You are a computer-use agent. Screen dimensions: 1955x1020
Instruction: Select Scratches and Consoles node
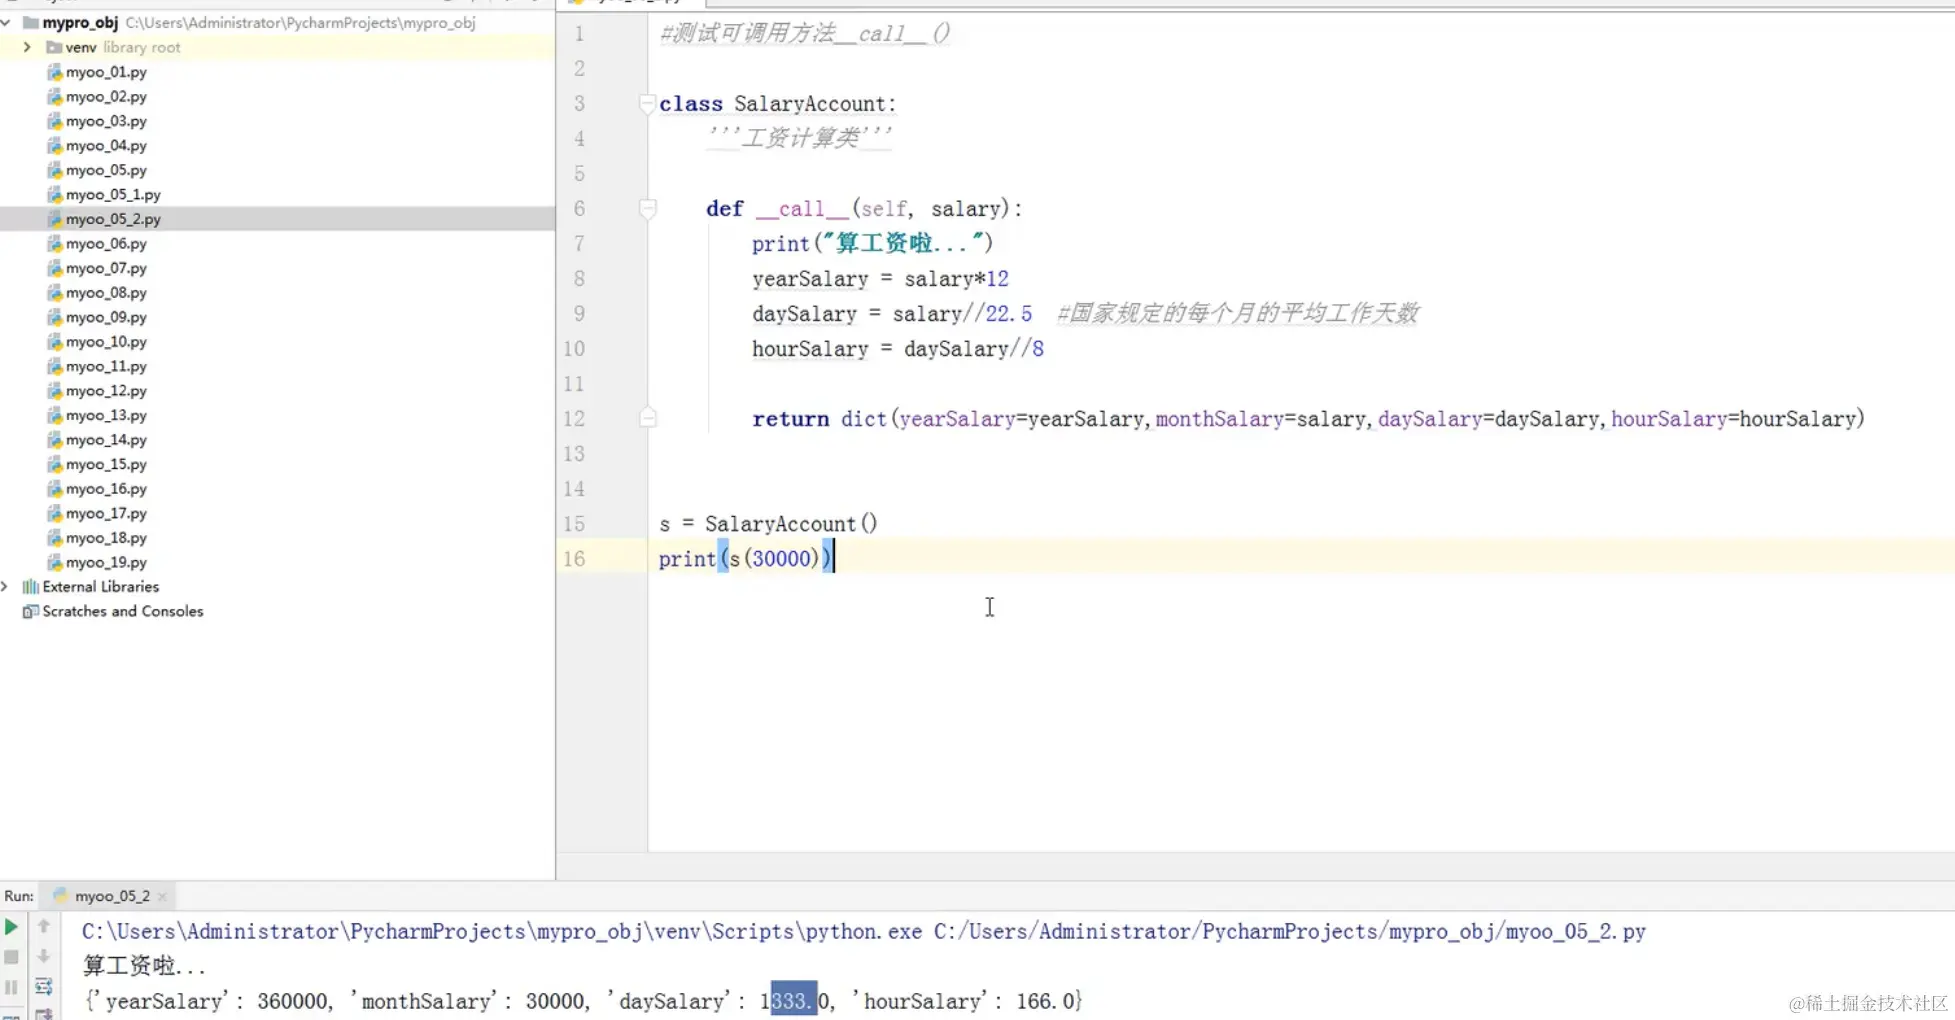(x=122, y=611)
